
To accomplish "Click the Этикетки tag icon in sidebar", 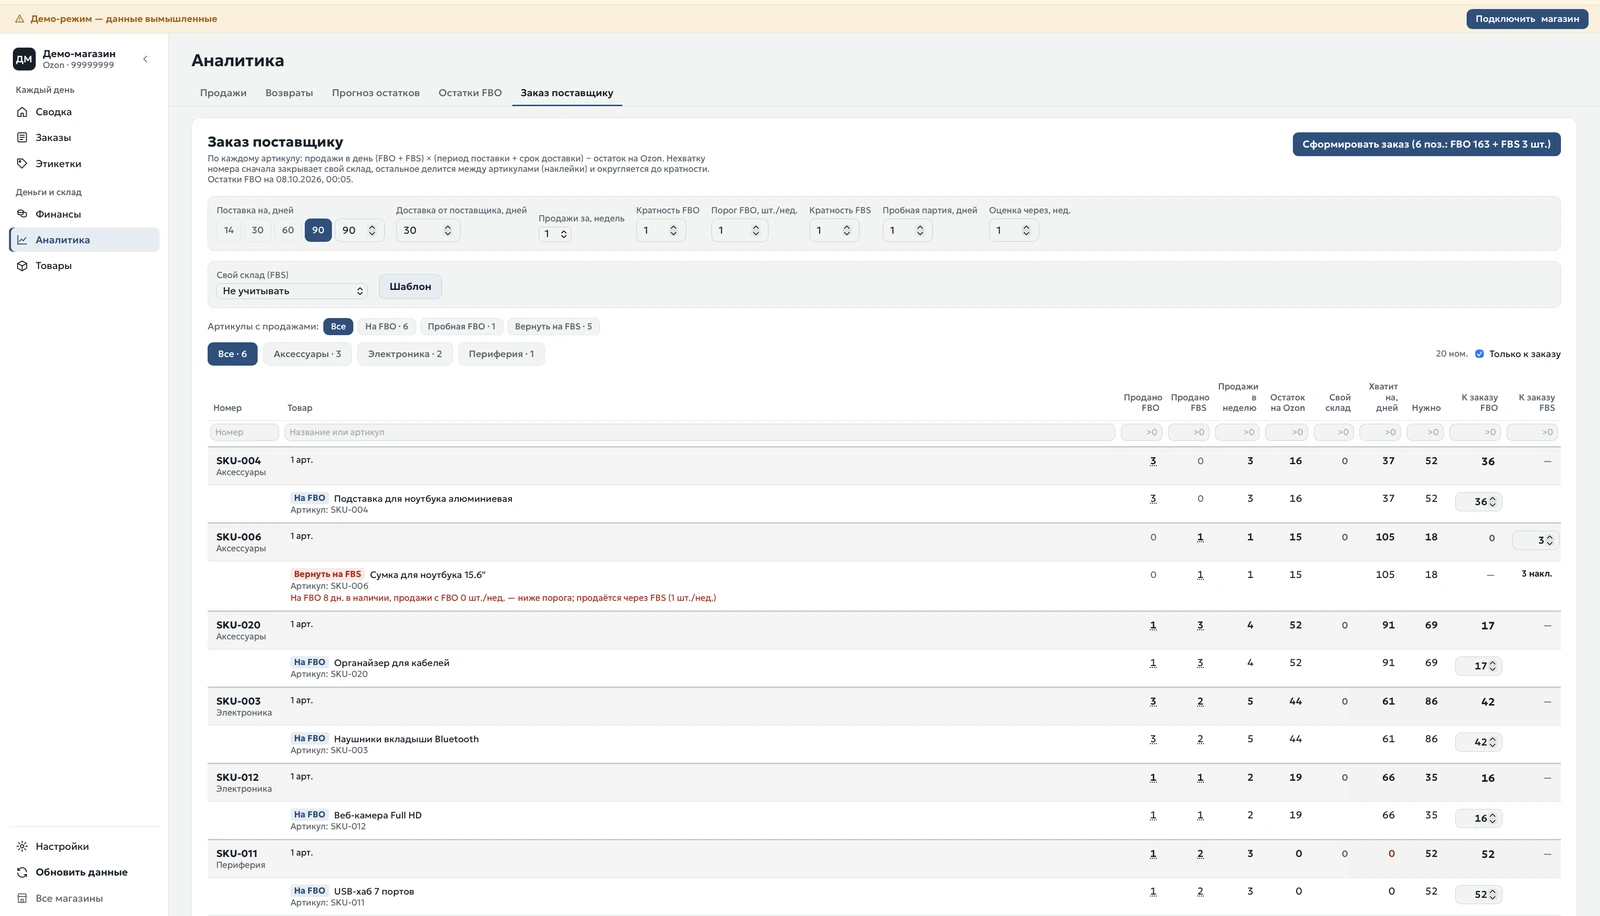I will pyautogui.click(x=22, y=163).
